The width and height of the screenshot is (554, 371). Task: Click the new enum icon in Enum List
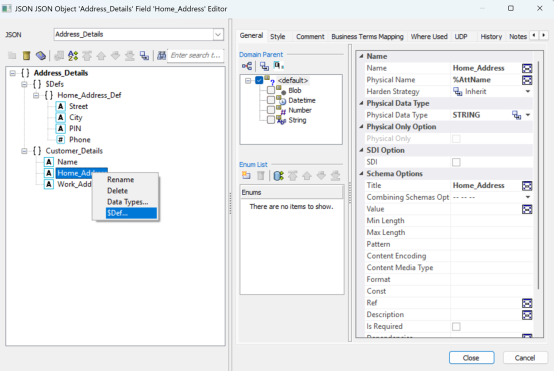[x=246, y=175]
